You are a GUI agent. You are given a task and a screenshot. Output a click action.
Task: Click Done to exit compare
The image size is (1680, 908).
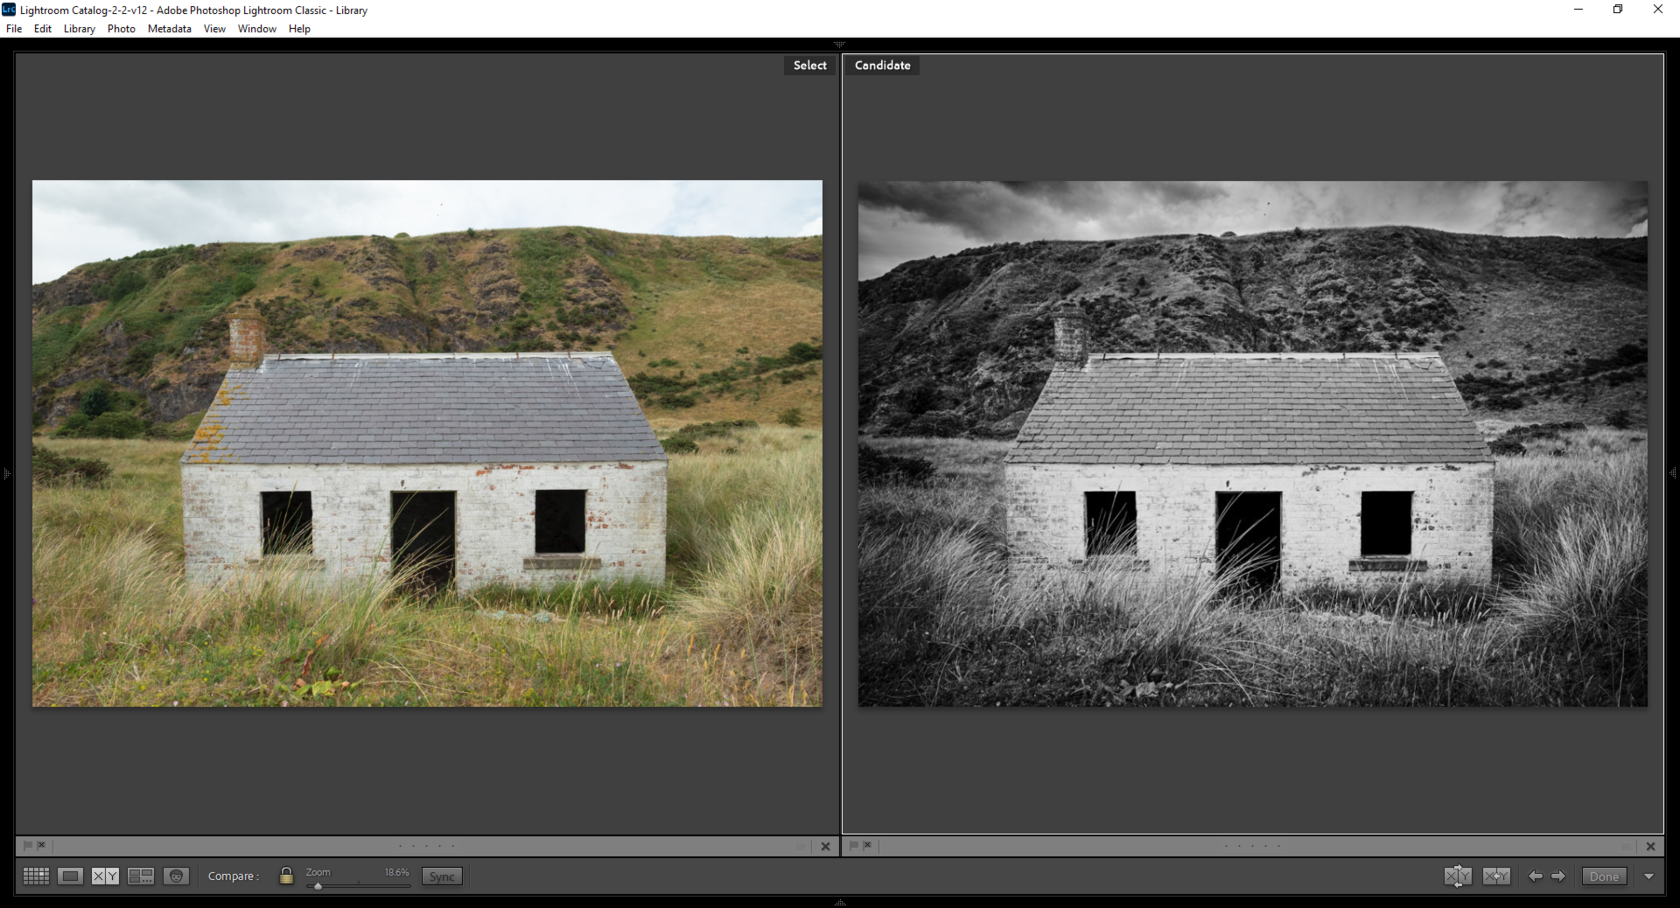click(x=1604, y=876)
